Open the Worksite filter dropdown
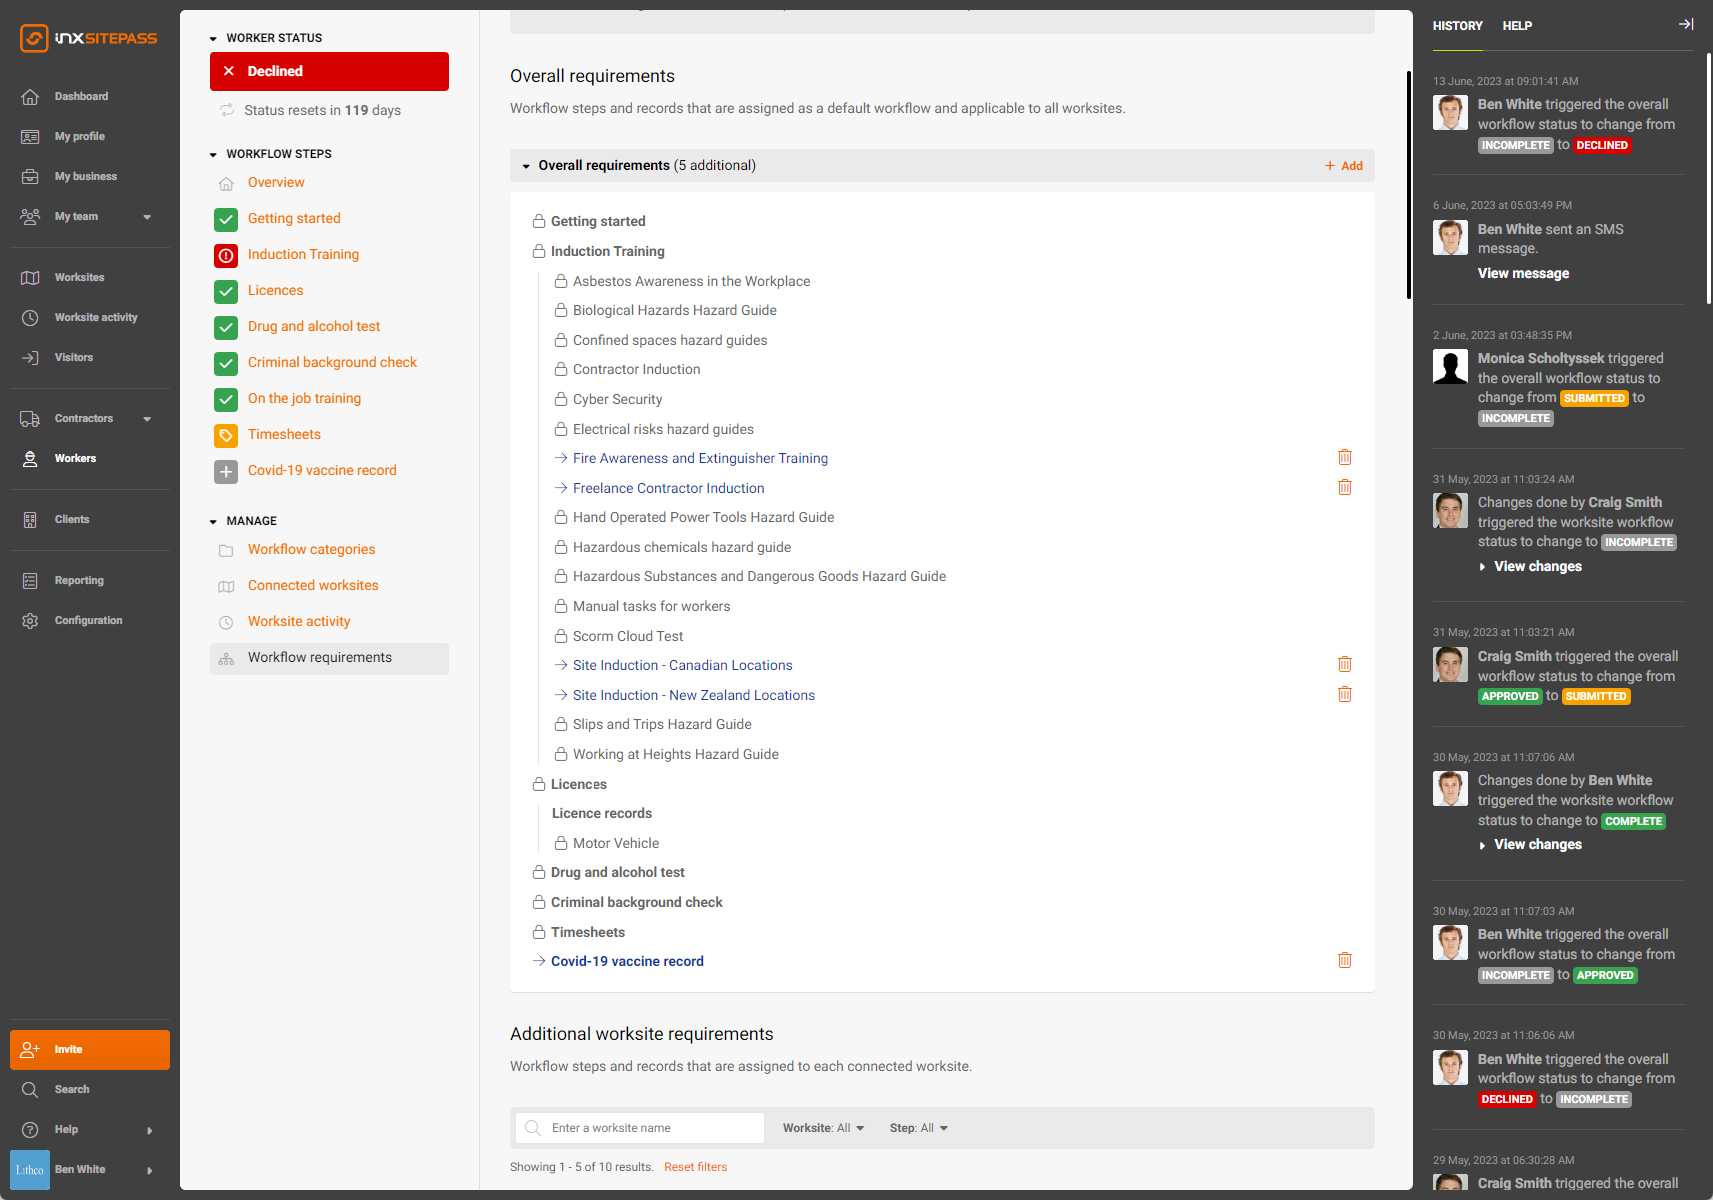1713x1200 pixels. pos(823,1128)
